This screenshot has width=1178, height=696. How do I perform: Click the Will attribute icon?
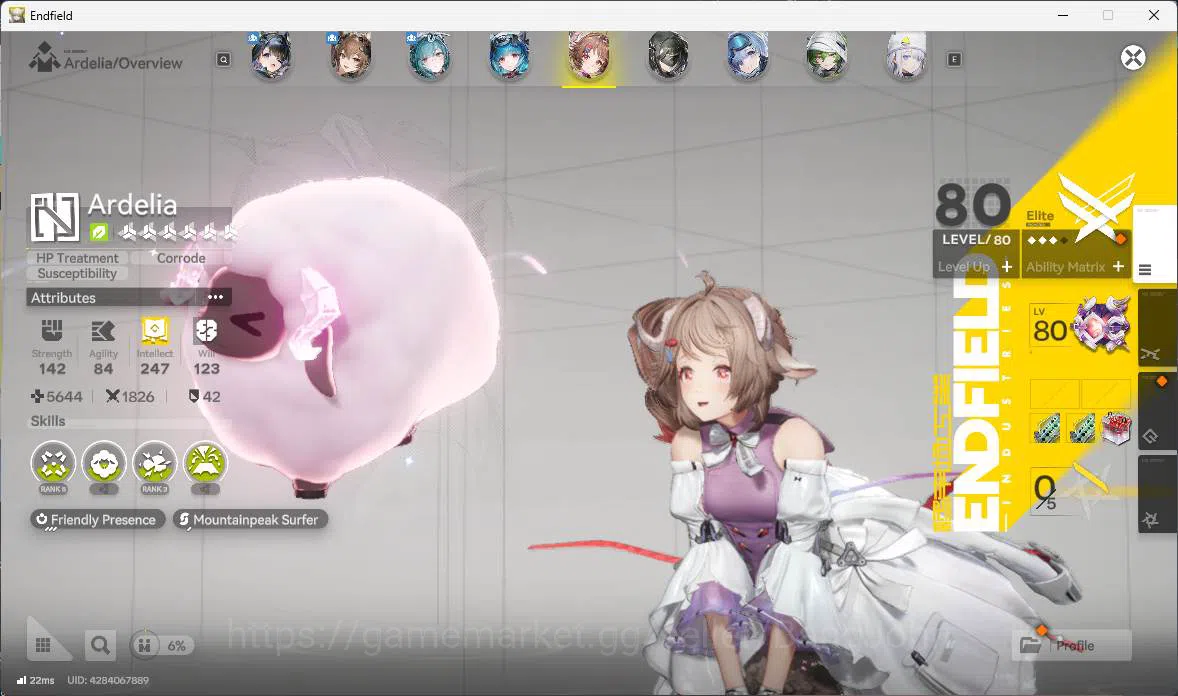pos(206,331)
